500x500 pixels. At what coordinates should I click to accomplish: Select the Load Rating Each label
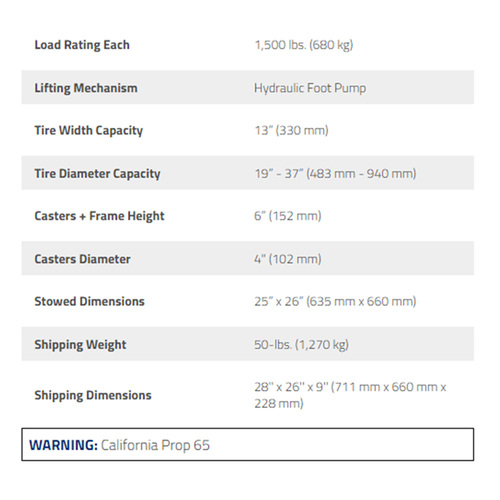82,45
